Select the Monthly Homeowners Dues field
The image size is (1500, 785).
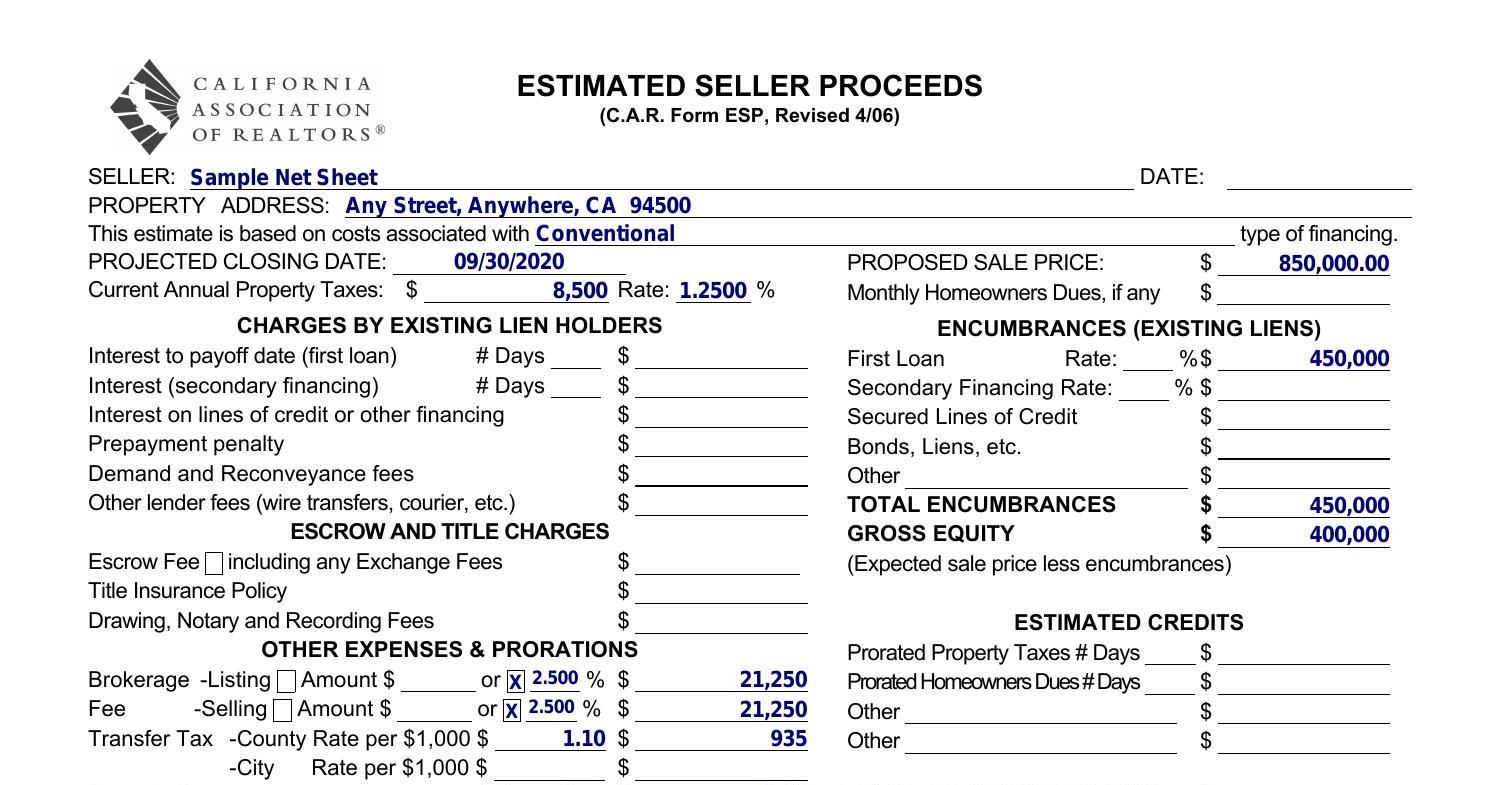click(1303, 293)
